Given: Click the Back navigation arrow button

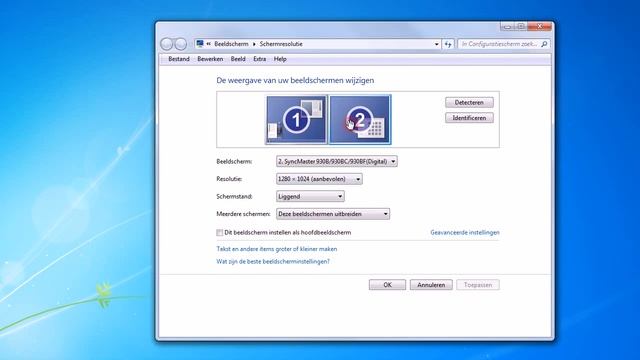Looking at the screenshot, I should (167, 44).
